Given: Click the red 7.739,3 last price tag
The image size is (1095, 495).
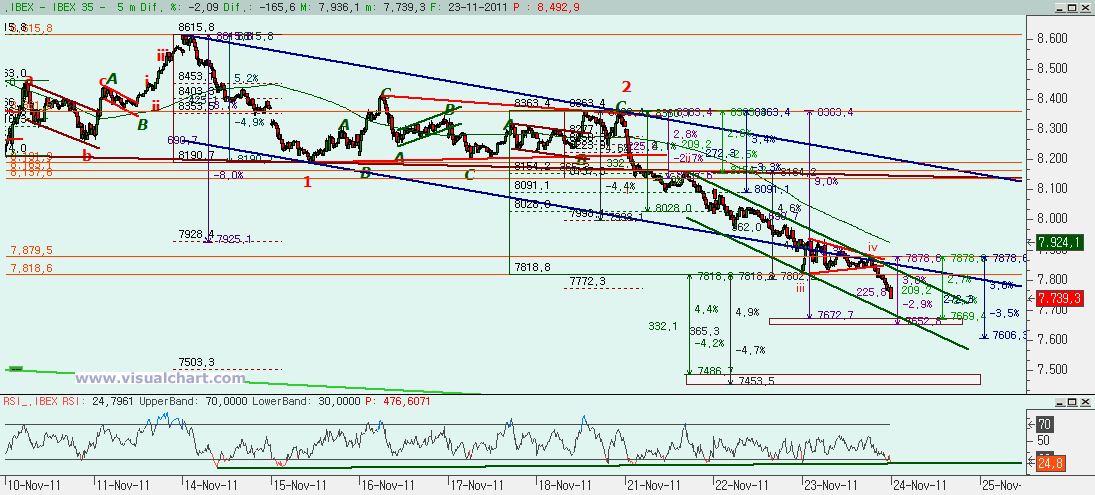Looking at the screenshot, I should pyautogui.click(x=1059, y=298).
